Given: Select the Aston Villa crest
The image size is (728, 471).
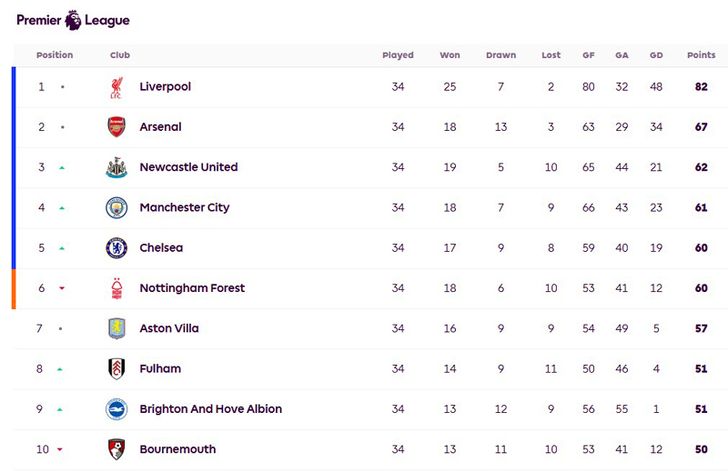Looking at the screenshot, I should point(117,328).
